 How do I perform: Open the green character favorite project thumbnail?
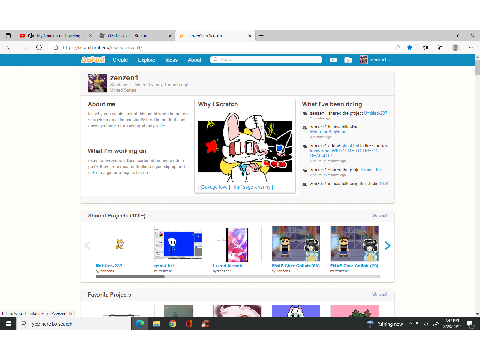[x=354, y=311]
